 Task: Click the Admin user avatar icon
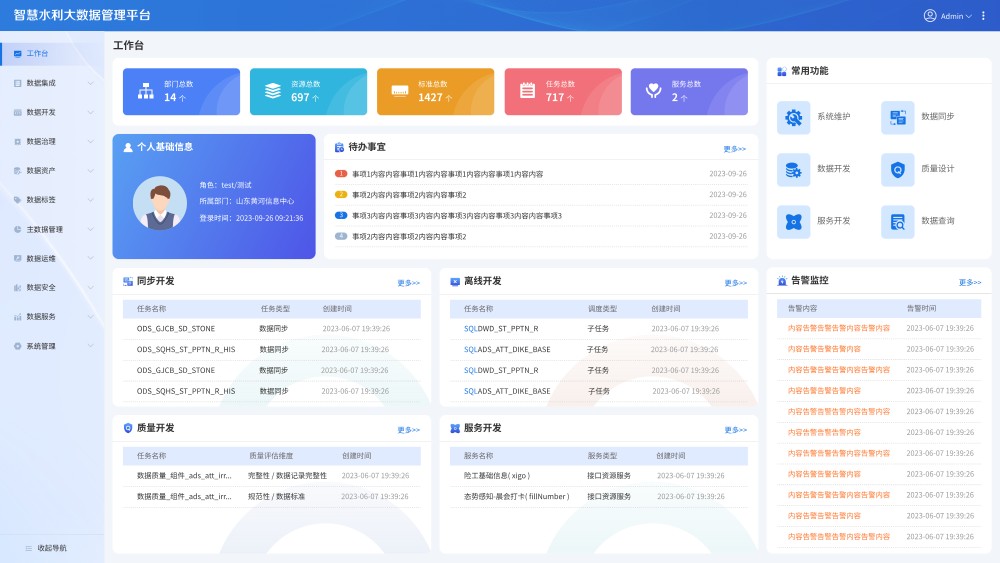tap(930, 15)
